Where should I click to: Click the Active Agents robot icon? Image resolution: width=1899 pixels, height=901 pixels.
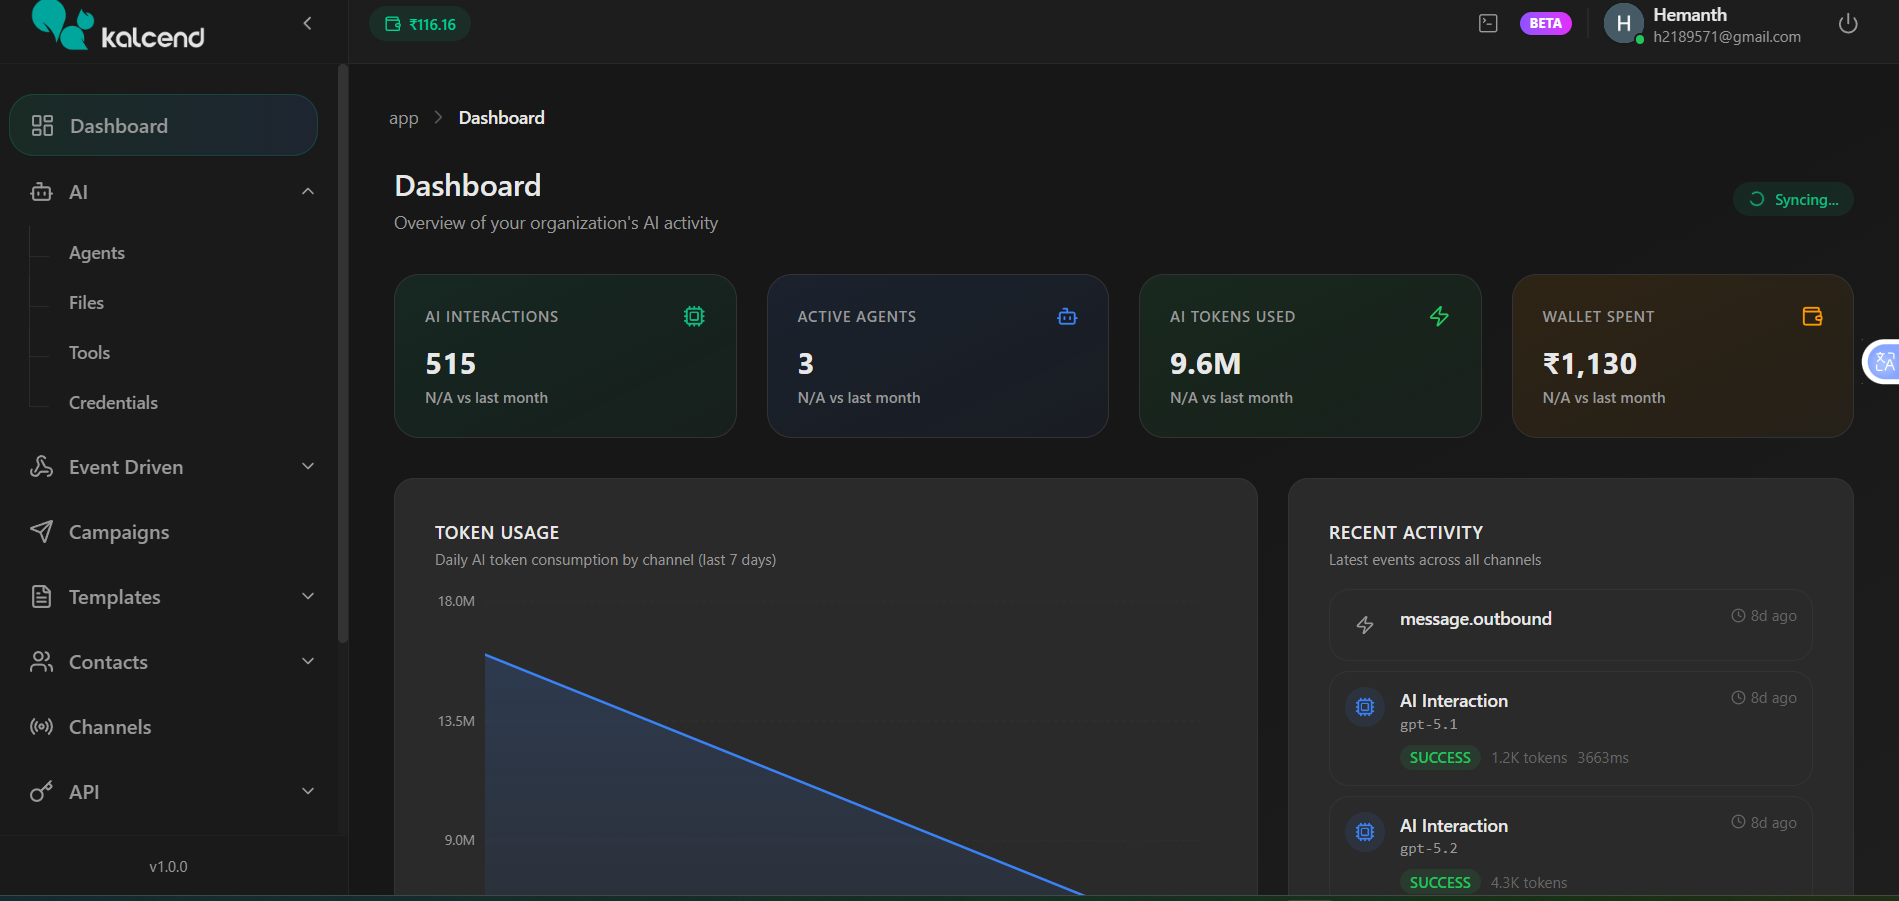(x=1067, y=316)
